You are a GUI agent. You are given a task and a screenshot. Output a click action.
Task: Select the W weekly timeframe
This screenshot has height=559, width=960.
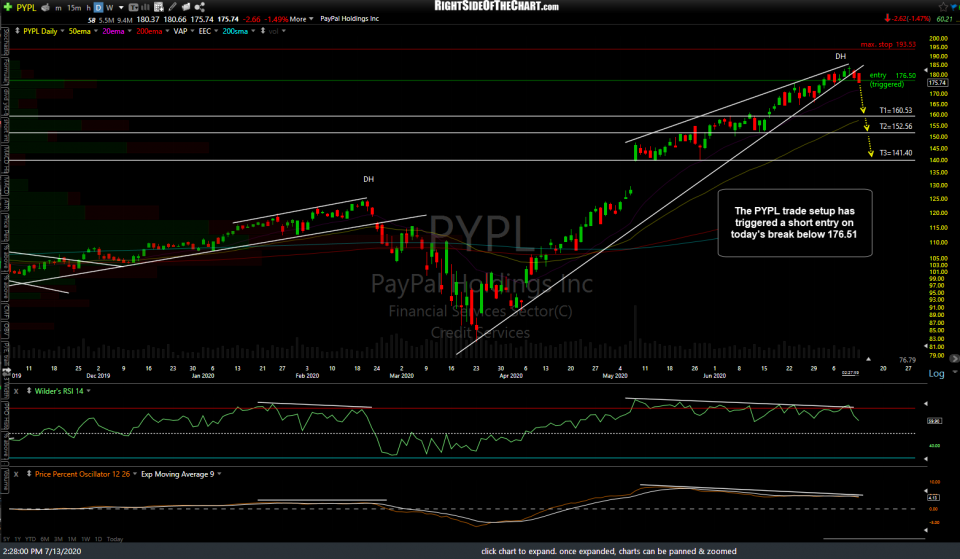click(110, 8)
